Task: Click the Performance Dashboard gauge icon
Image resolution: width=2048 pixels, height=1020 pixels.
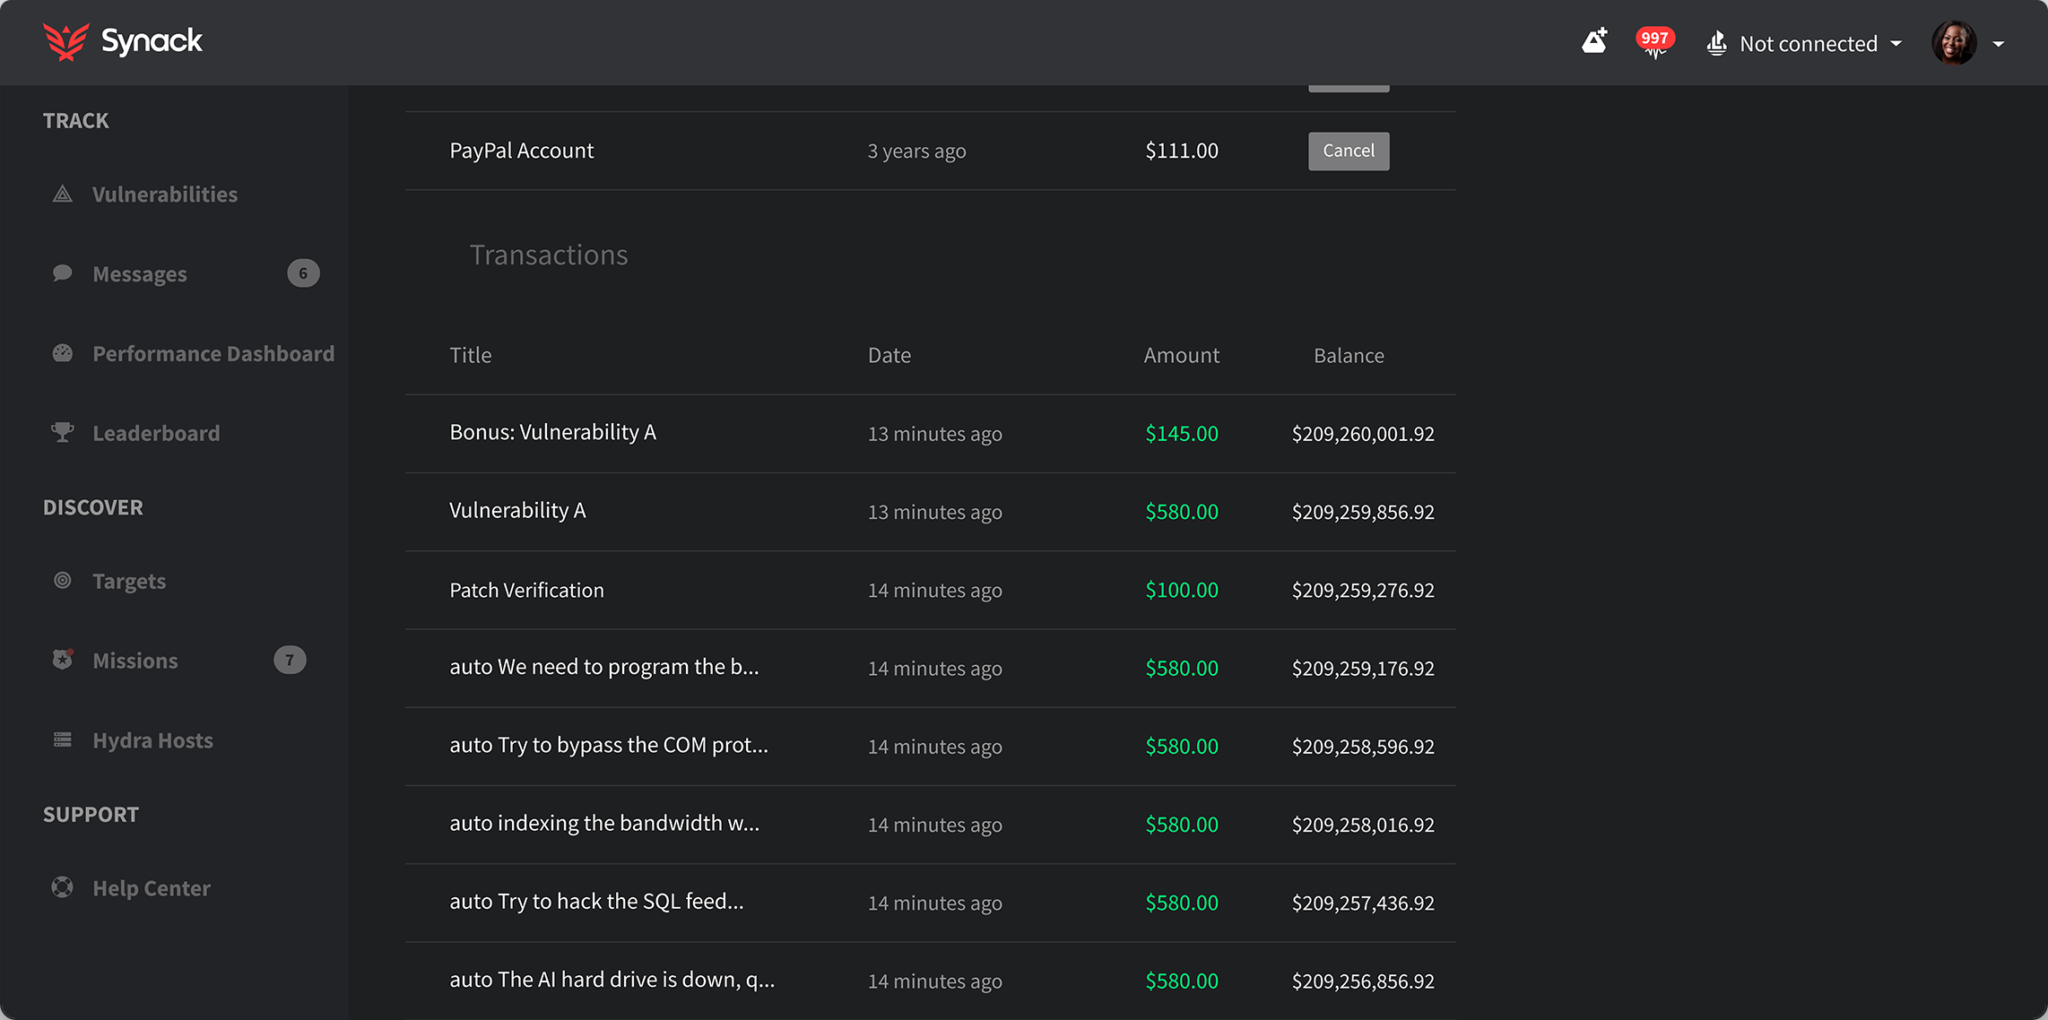Action: 62,353
